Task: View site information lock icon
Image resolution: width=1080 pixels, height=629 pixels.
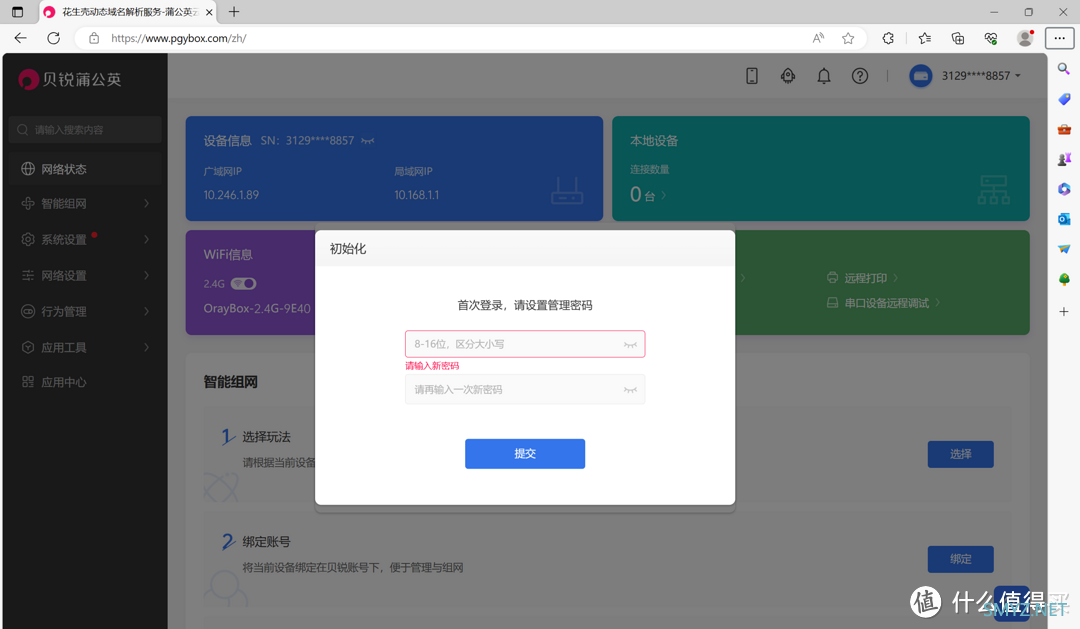Action: pyautogui.click(x=94, y=38)
